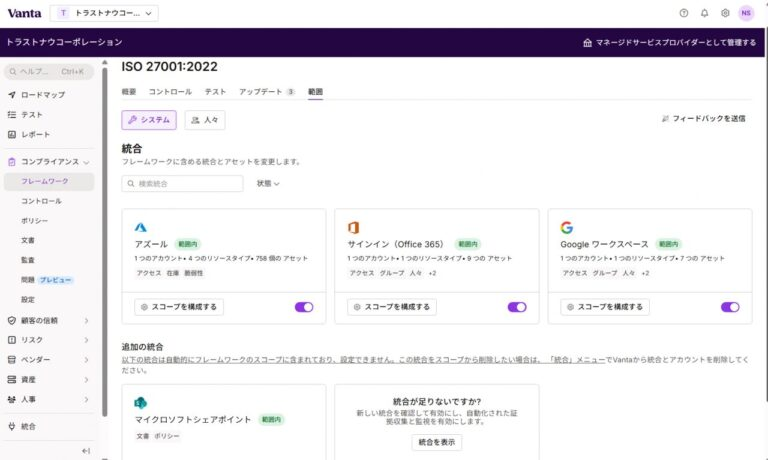
Task: Open the help question-mark icon
Action: click(684, 13)
